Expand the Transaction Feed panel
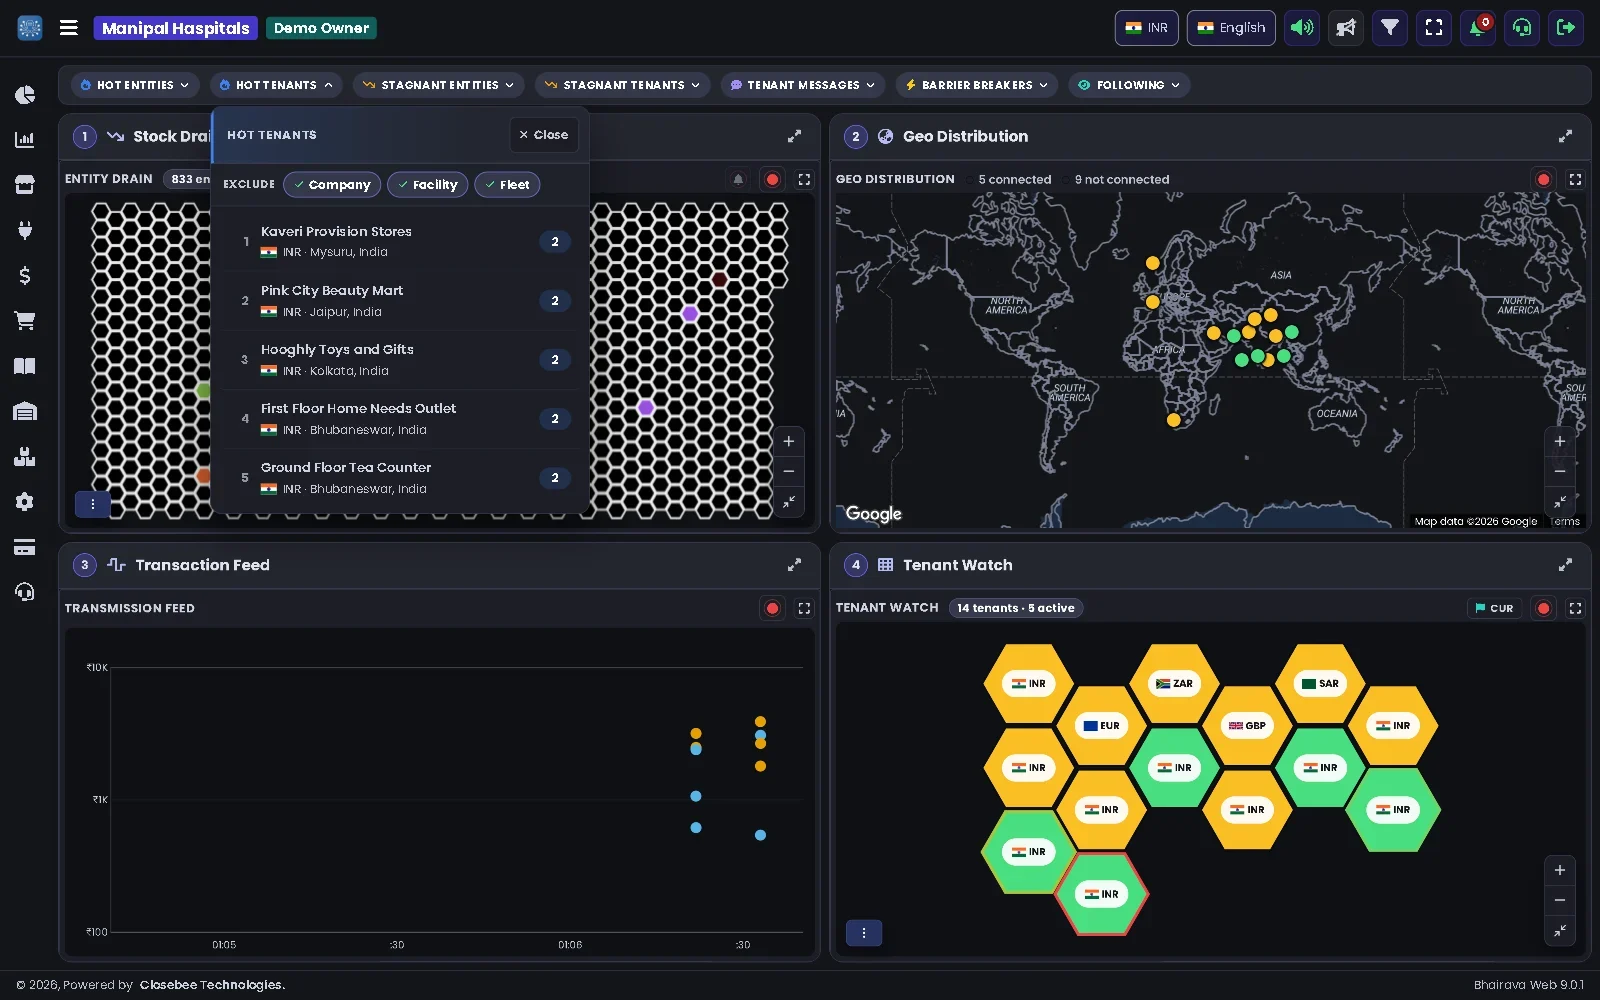The image size is (1600, 1000). (794, 565)
